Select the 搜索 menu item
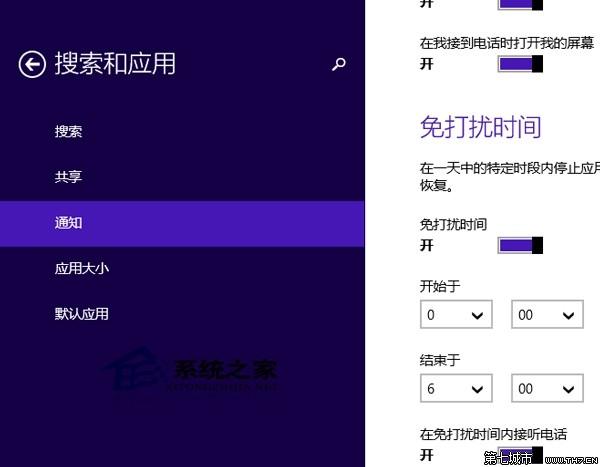This screenshot has height=467, width=600. click(68, 131)
